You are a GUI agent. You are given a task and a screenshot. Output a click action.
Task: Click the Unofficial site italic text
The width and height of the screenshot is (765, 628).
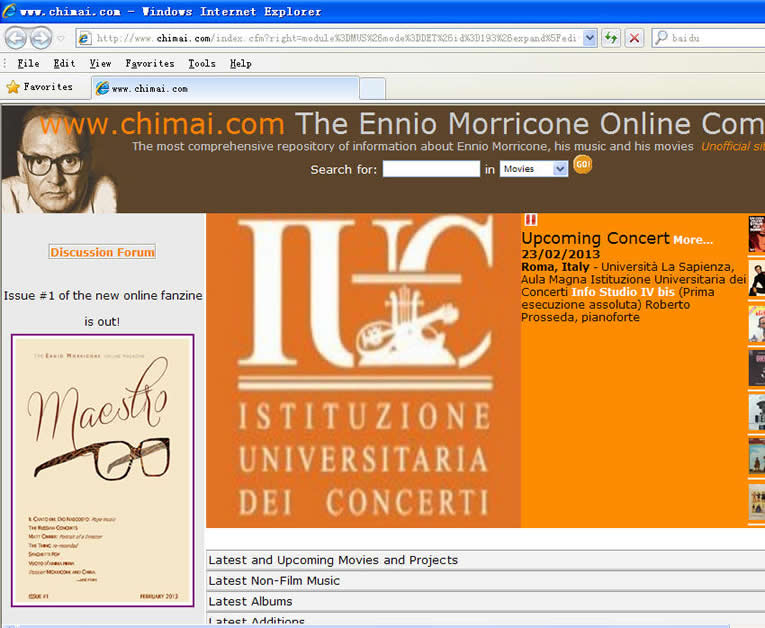click(733, 146)
